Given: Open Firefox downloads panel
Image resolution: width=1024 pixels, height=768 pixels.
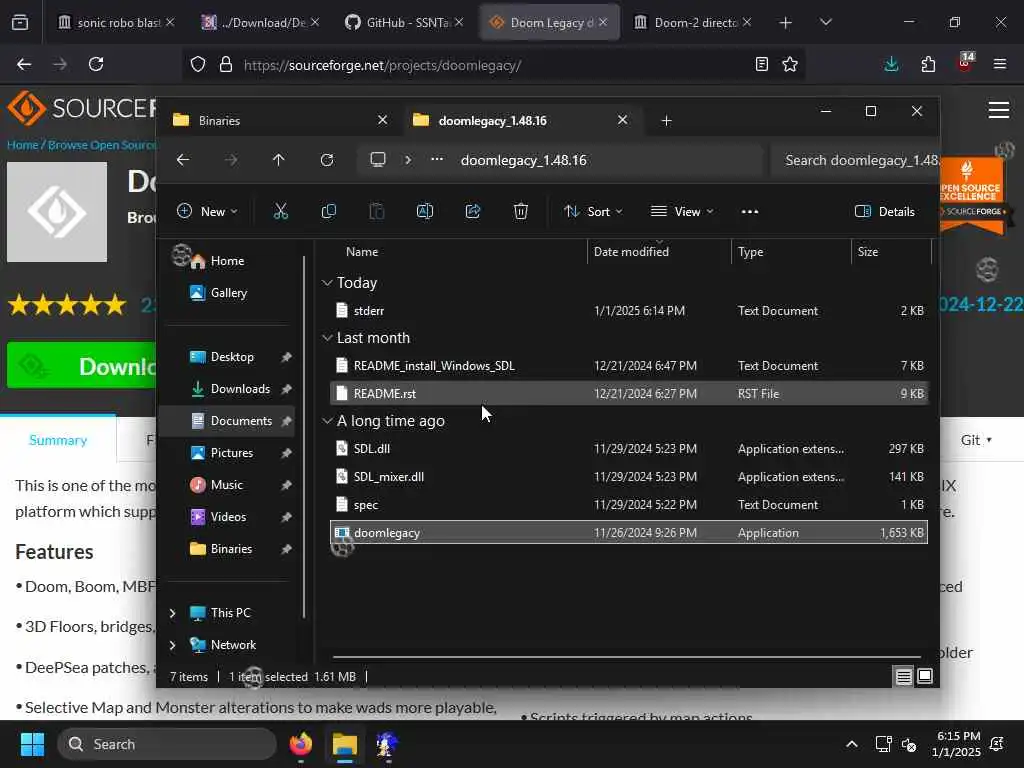Looking at the screenshot, I should (891, 64).
